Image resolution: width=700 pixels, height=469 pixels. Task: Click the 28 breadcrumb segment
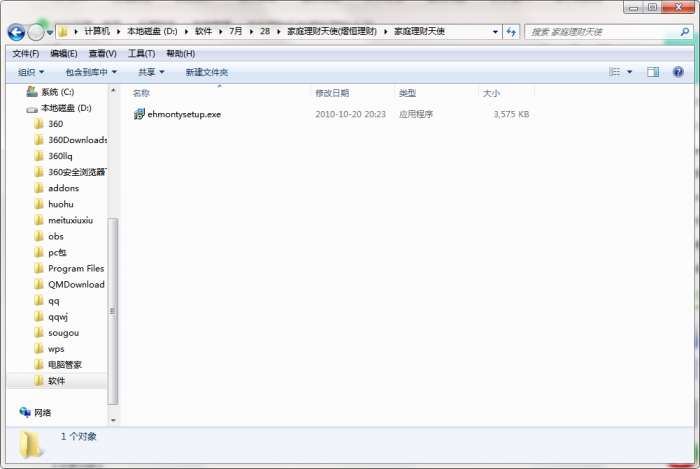coord(265,31)
